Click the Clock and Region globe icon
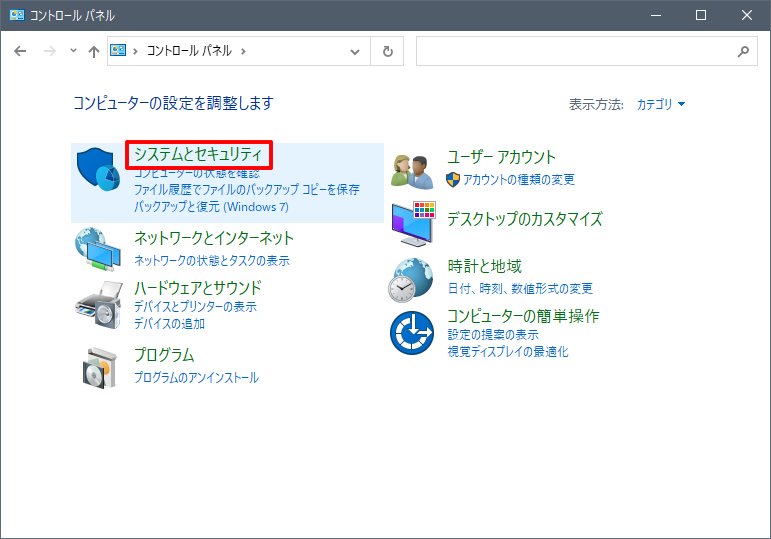 coord(411,280)
